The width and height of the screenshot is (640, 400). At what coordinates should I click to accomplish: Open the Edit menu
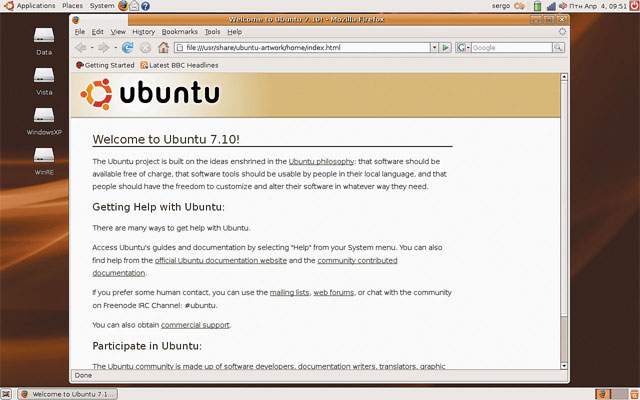[x=97, y=32]
